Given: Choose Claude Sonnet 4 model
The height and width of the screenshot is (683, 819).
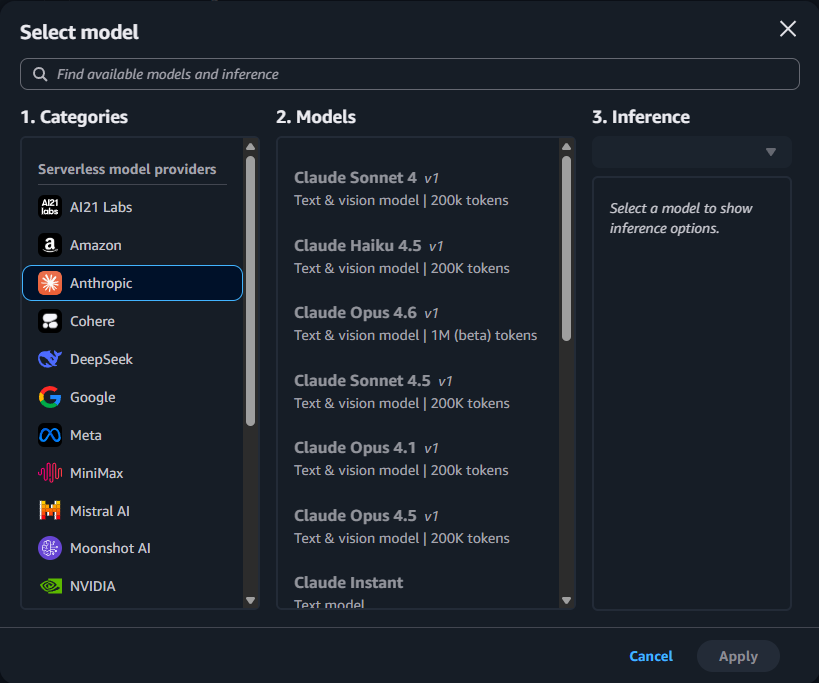Looking at the screenshot, I should click(400, 188).
